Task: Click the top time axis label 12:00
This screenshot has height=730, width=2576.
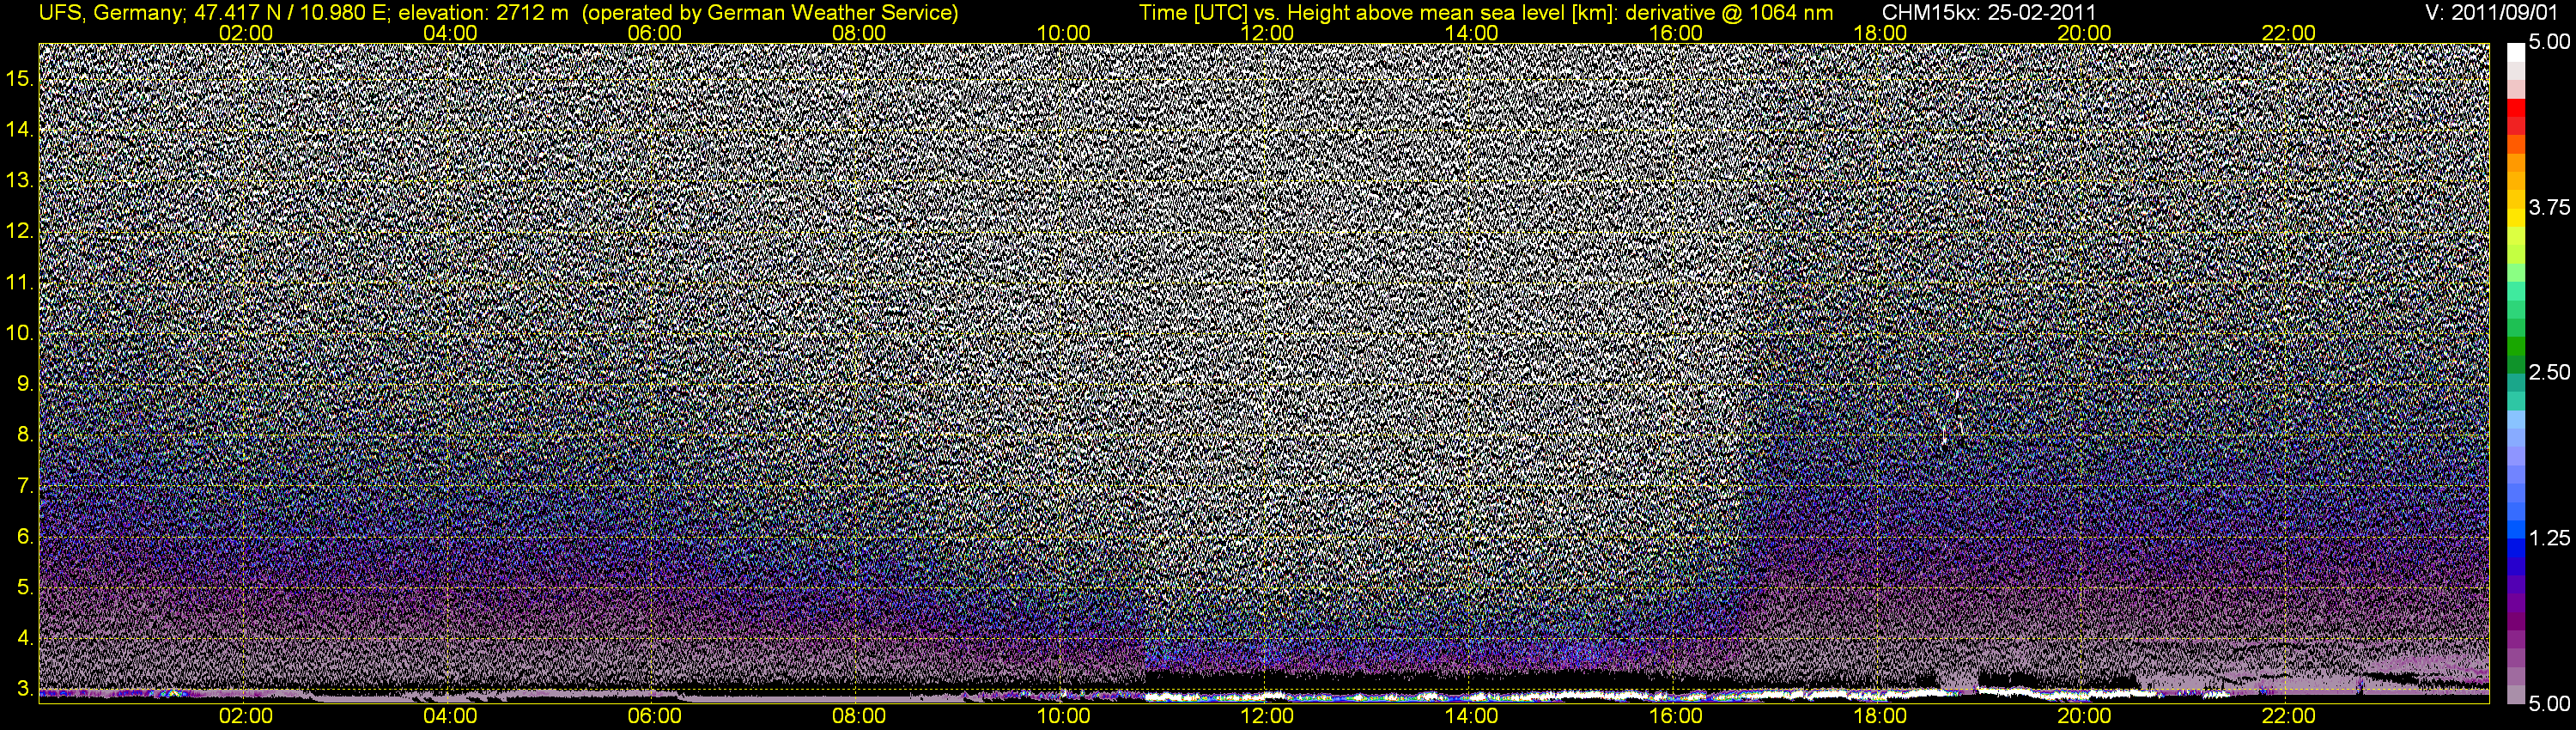Action: [x=1267, y=33]
